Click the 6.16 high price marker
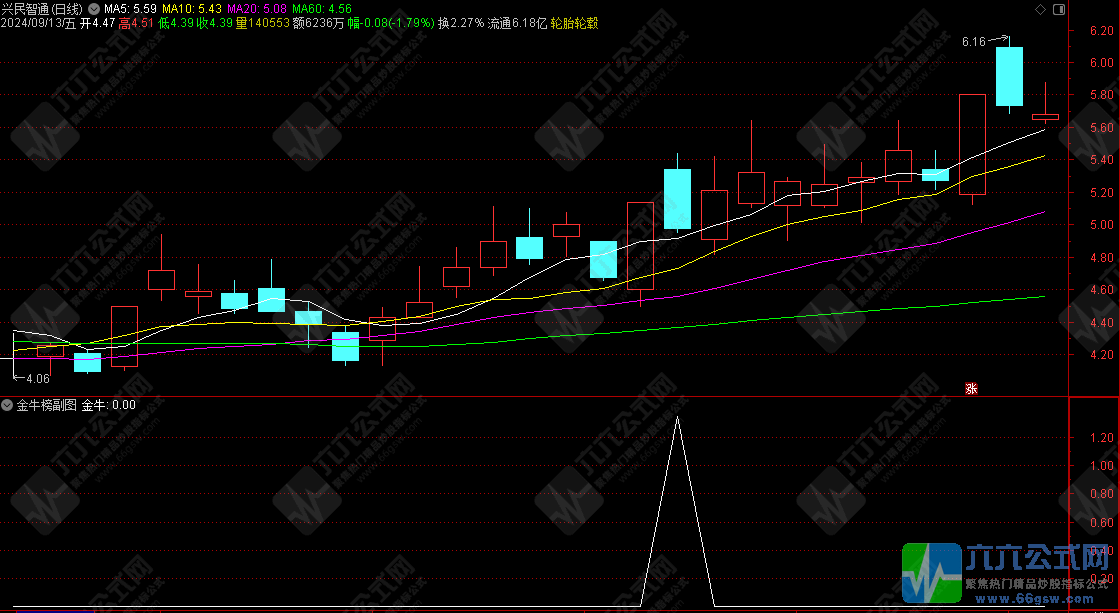The image size is (1120, 613). coord(973,42)
